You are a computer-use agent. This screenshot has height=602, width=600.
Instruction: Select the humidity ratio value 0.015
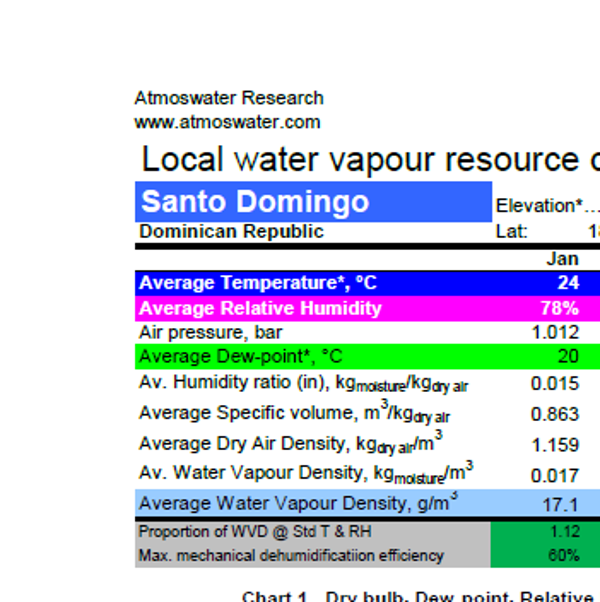(x=555, y=384)
